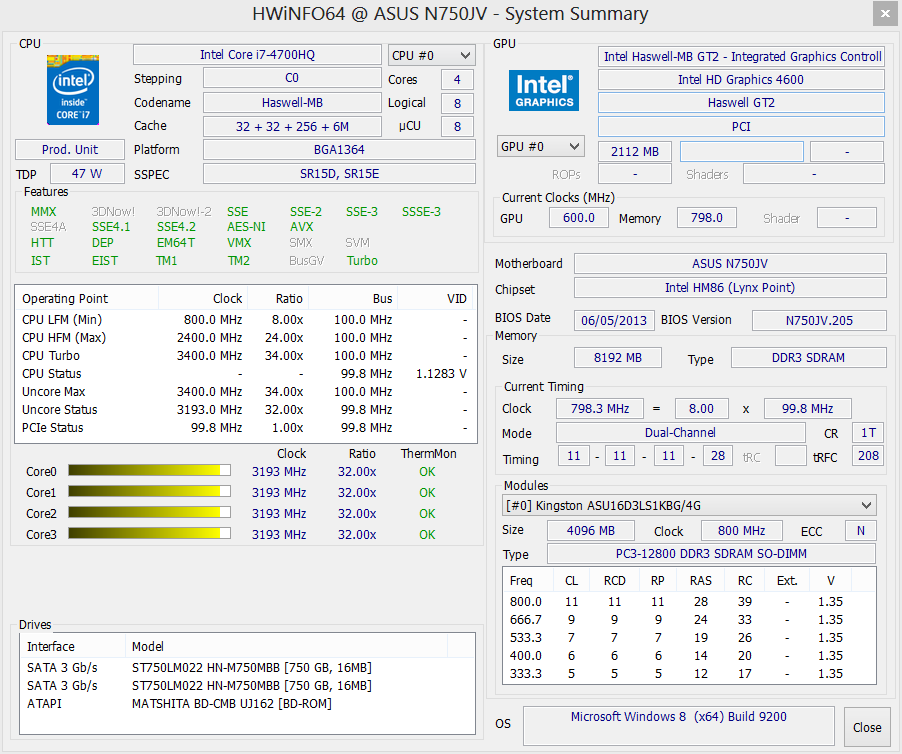Click the 2112 MB GPU memory field
Viewport: 902px width, 754px height.
635,152
